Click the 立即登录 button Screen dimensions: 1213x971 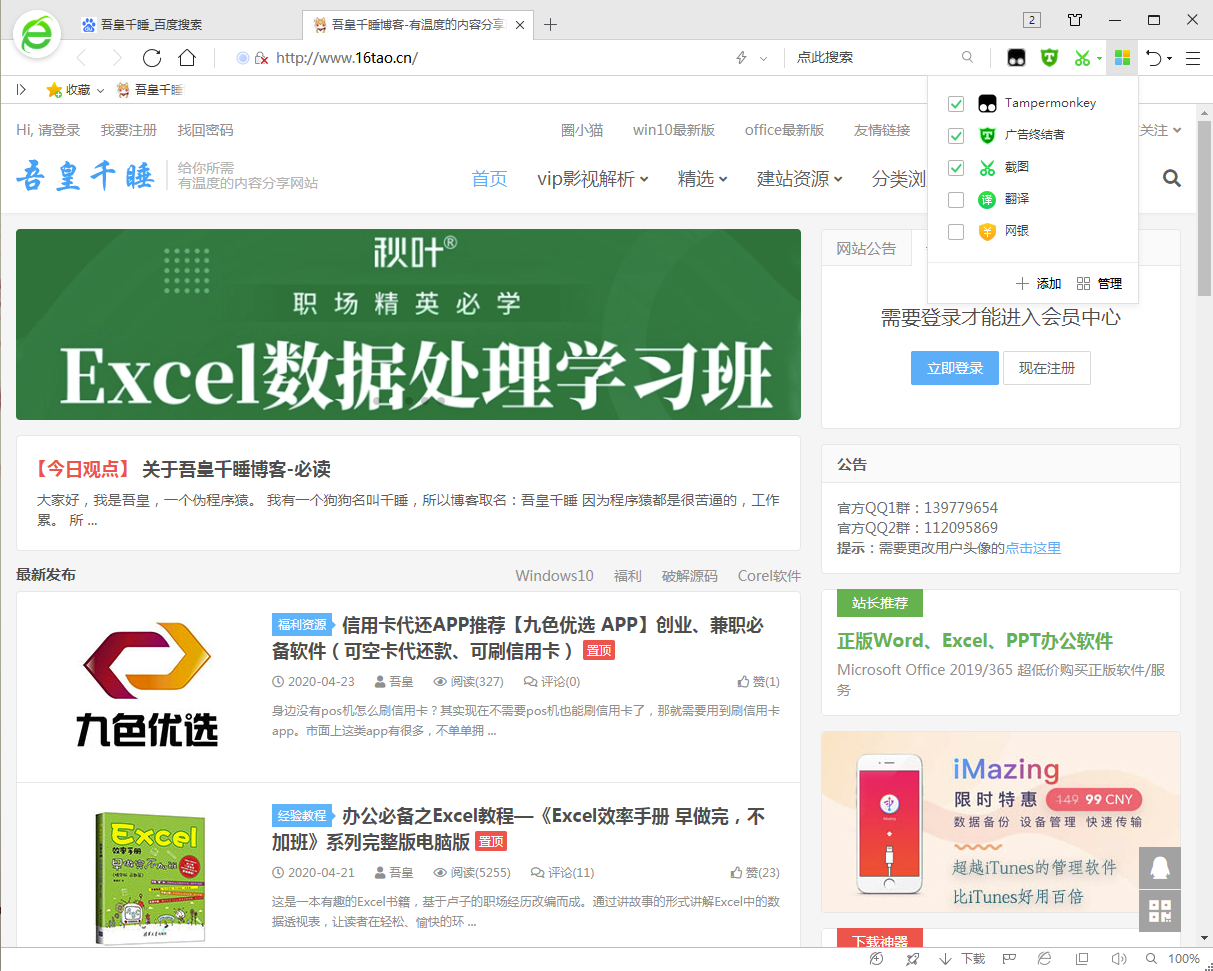955,368
